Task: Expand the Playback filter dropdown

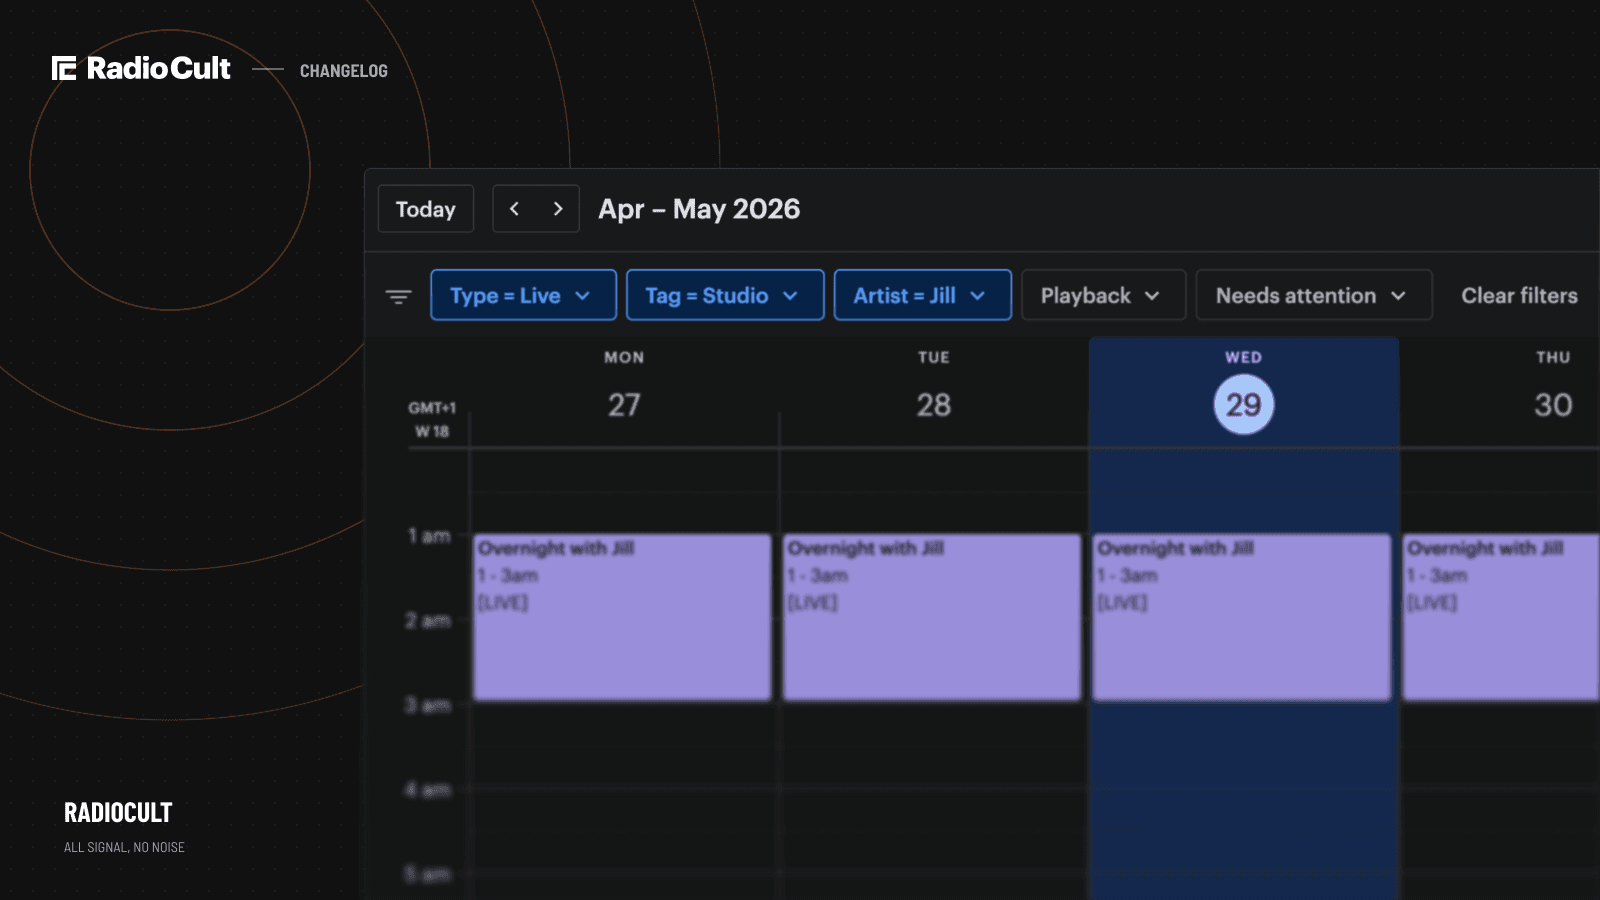Action: [x=1103, y=295]
